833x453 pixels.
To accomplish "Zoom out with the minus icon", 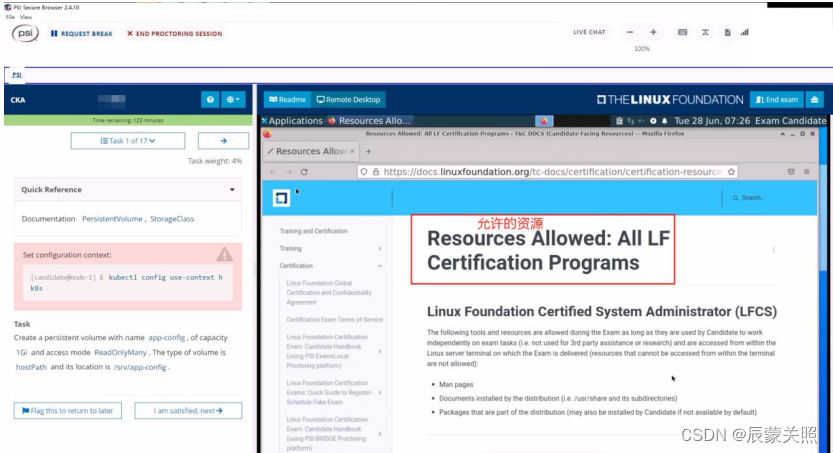I will point(630,32).
